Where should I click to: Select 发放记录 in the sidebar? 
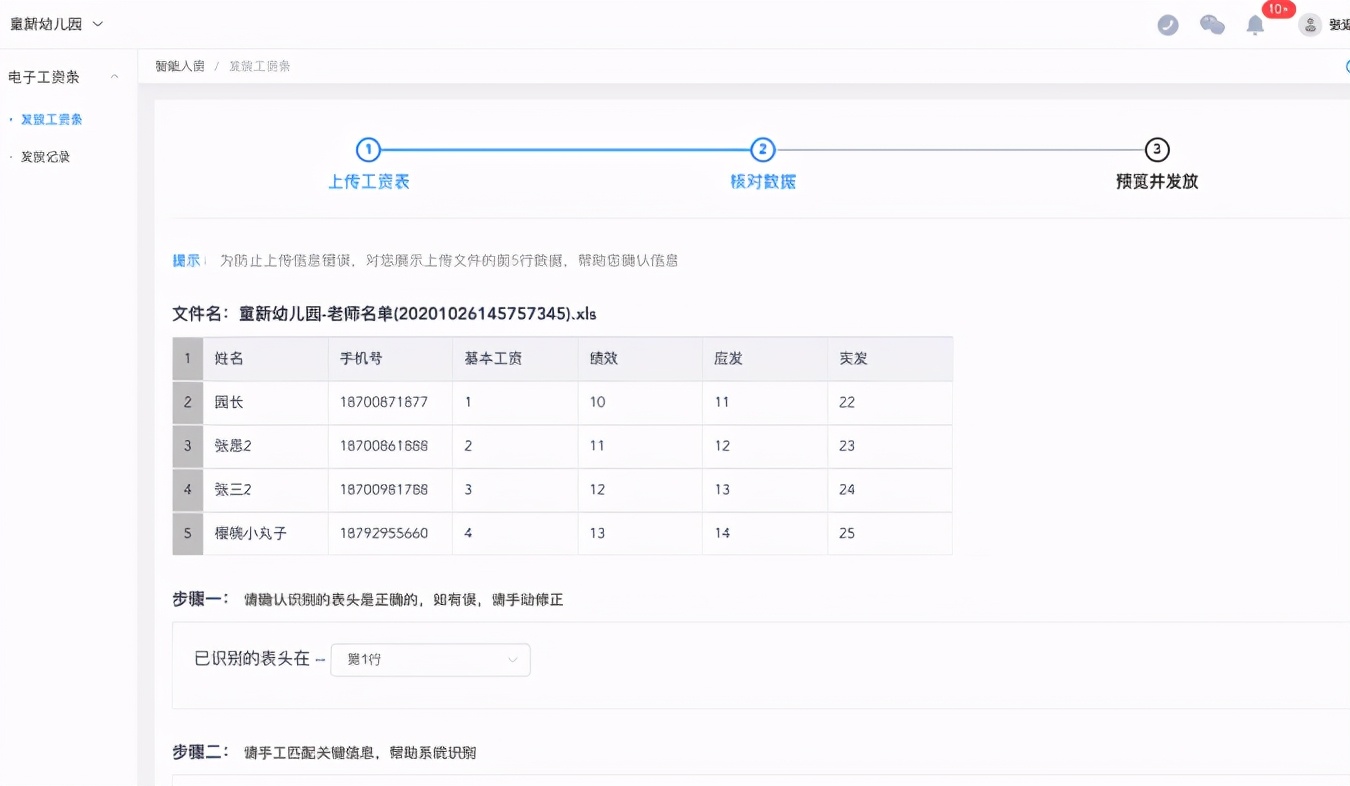coord(45,157)
